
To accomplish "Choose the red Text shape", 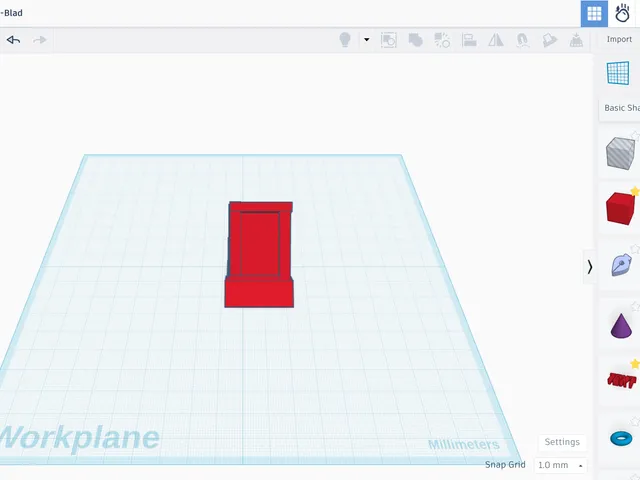I will [622, 380].
